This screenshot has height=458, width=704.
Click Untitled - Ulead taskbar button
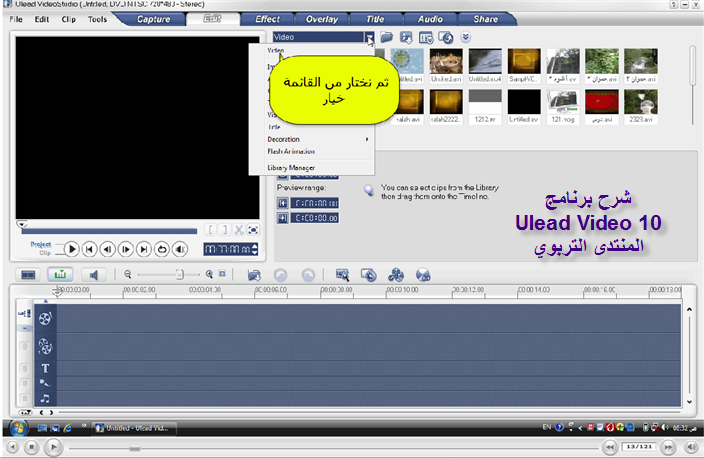click(x=134, y=428)
